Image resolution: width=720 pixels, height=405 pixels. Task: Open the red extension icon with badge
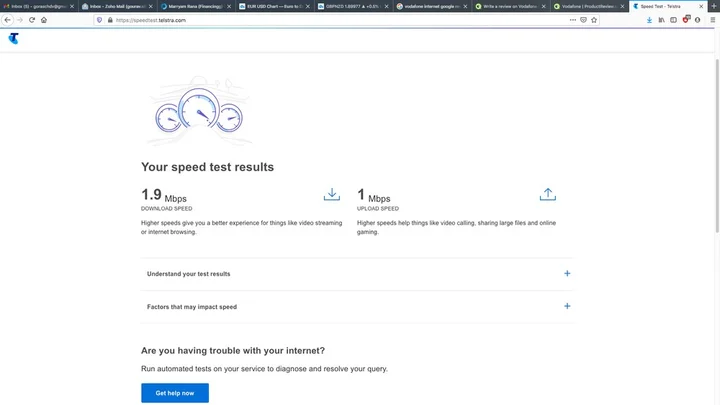point(686,19)
